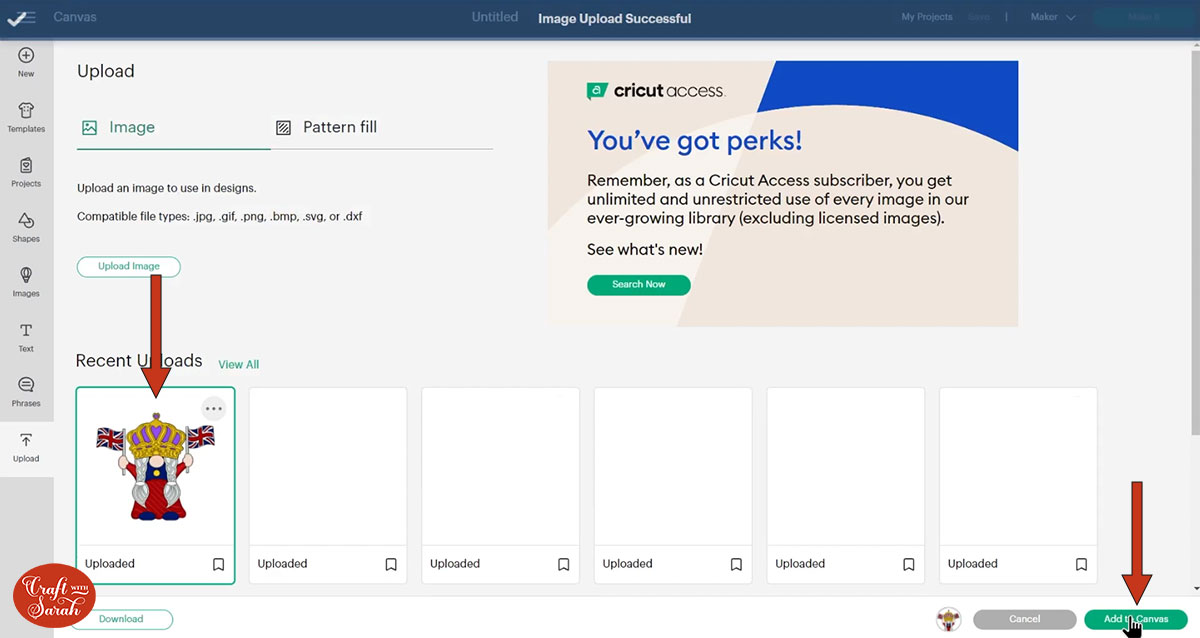
Task: Select the sixth blank Uploaded thumbnail
Action: pyautogui.click(x=1019, y=466)
